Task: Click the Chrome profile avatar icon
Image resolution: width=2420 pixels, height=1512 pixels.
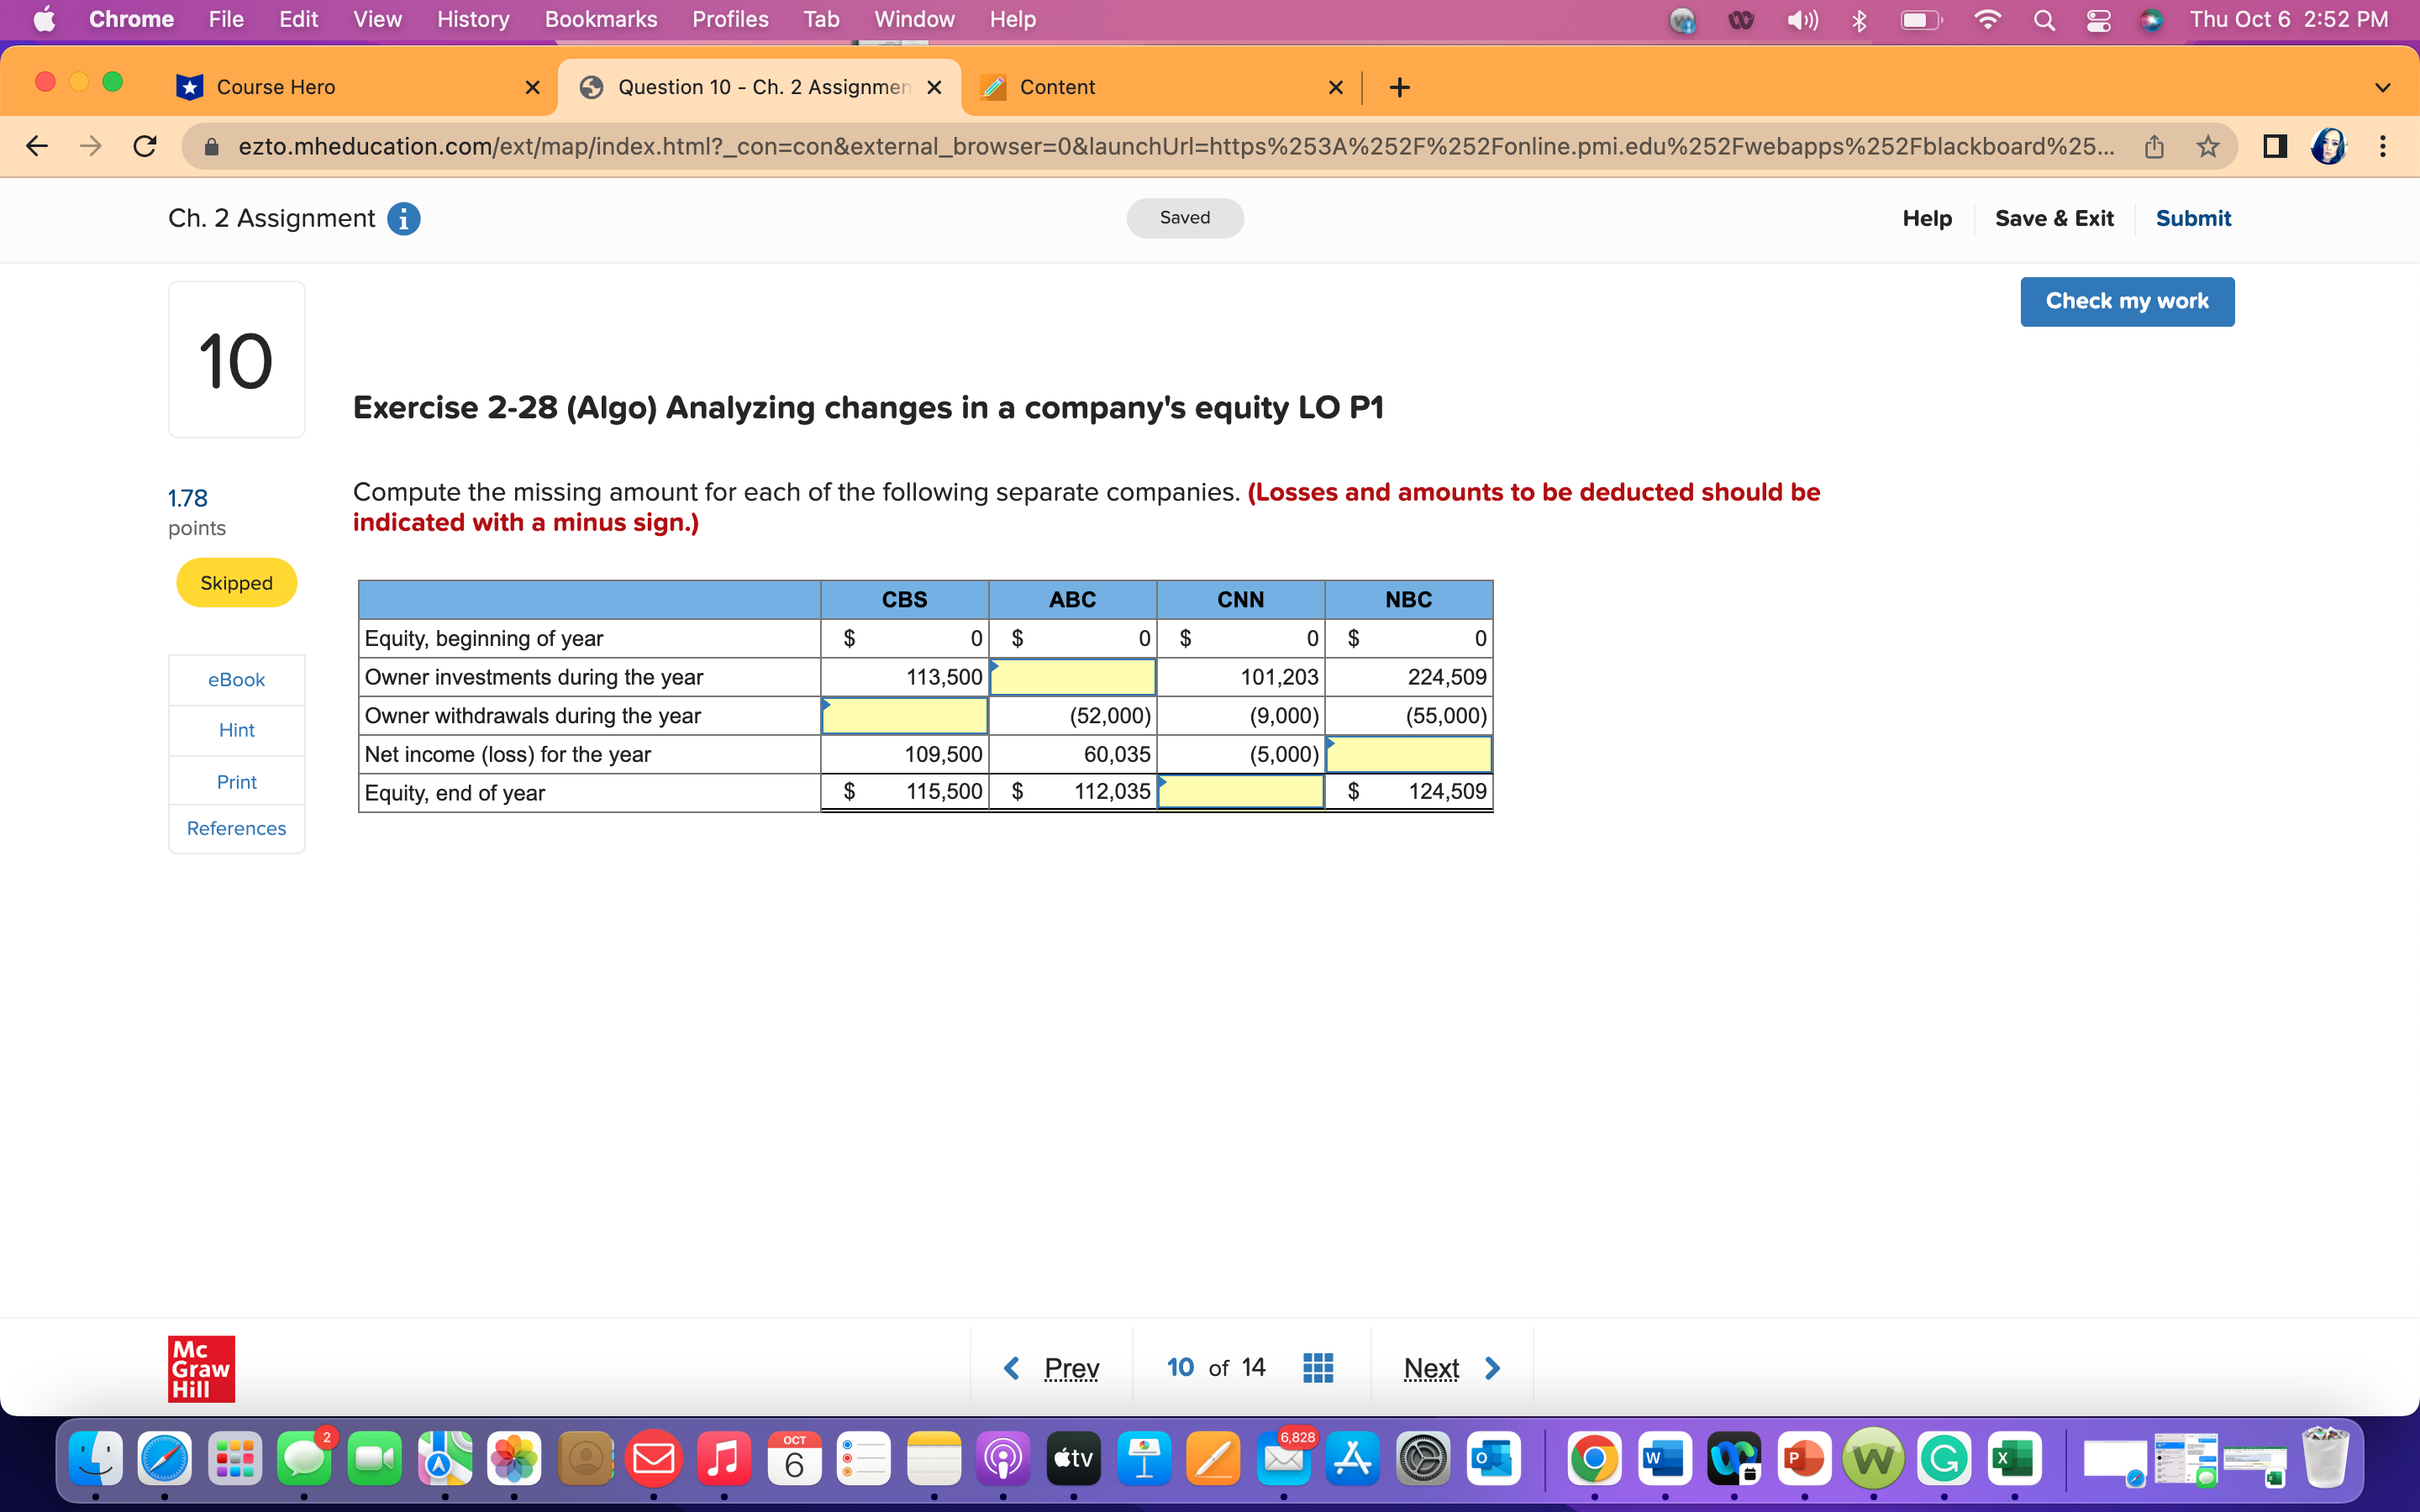Action: tap(2329, 146)
